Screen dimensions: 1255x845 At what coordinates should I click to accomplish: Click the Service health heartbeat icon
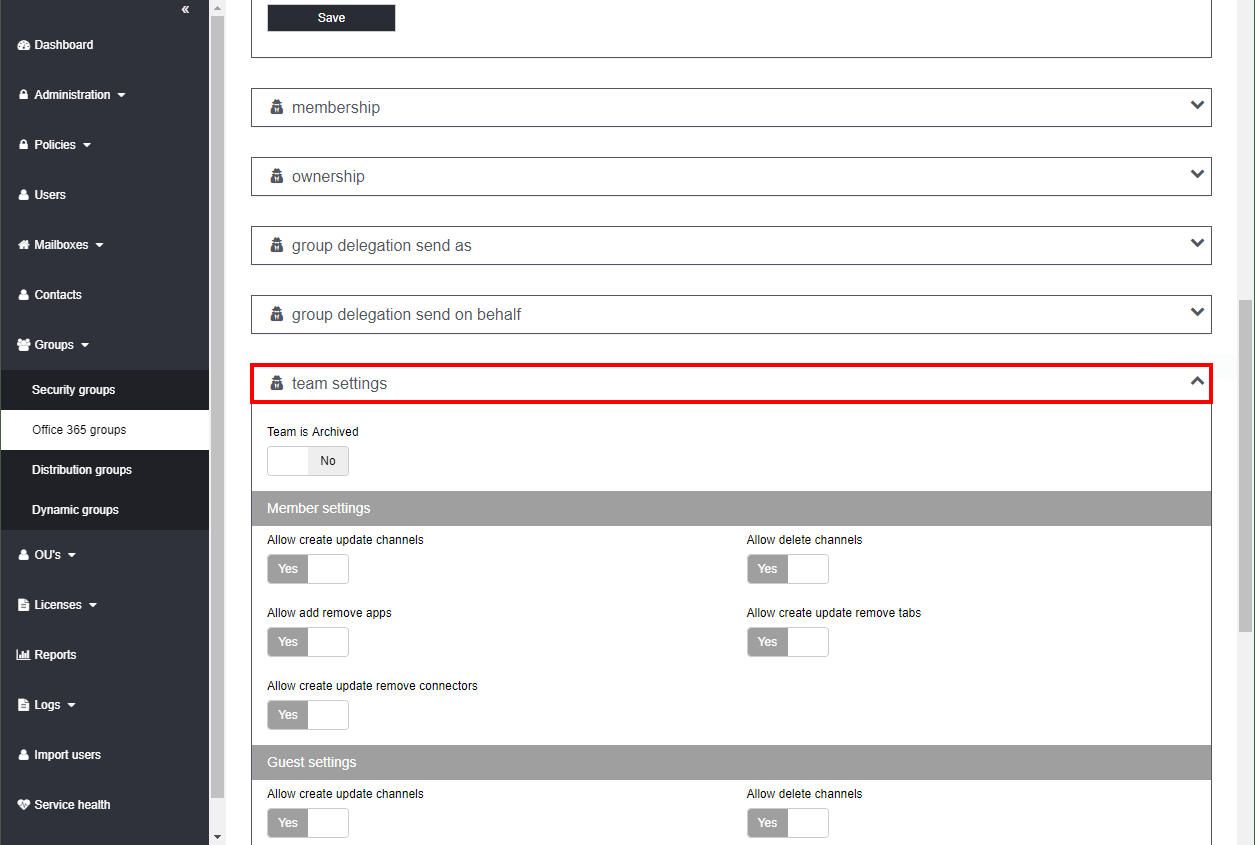(24, 805)
